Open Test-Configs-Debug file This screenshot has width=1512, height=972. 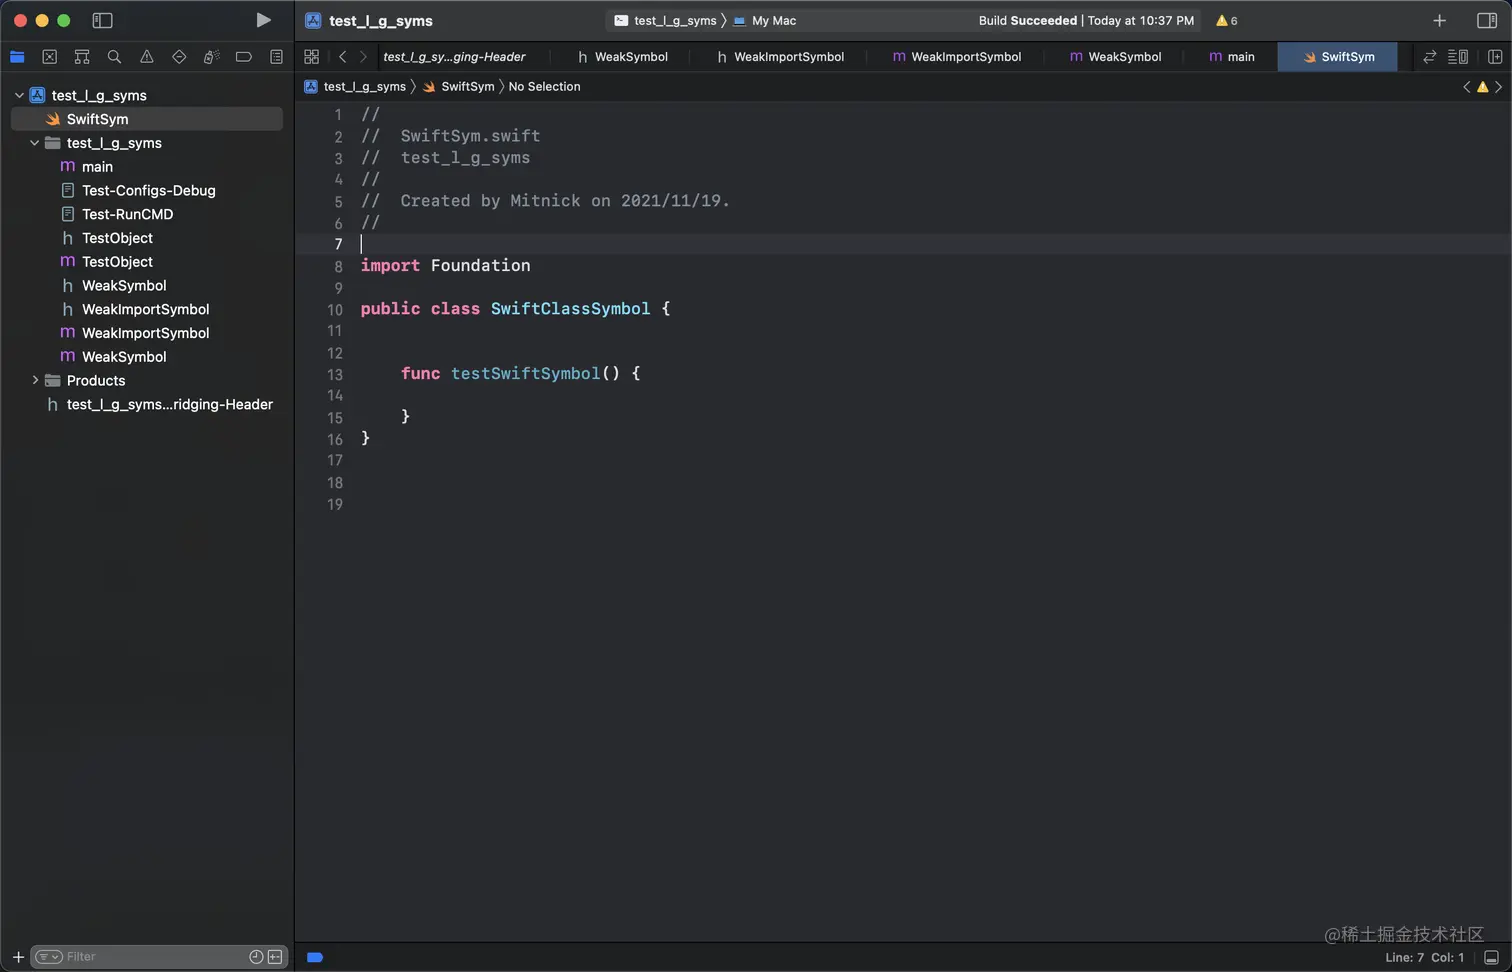[x=147, y=190]
